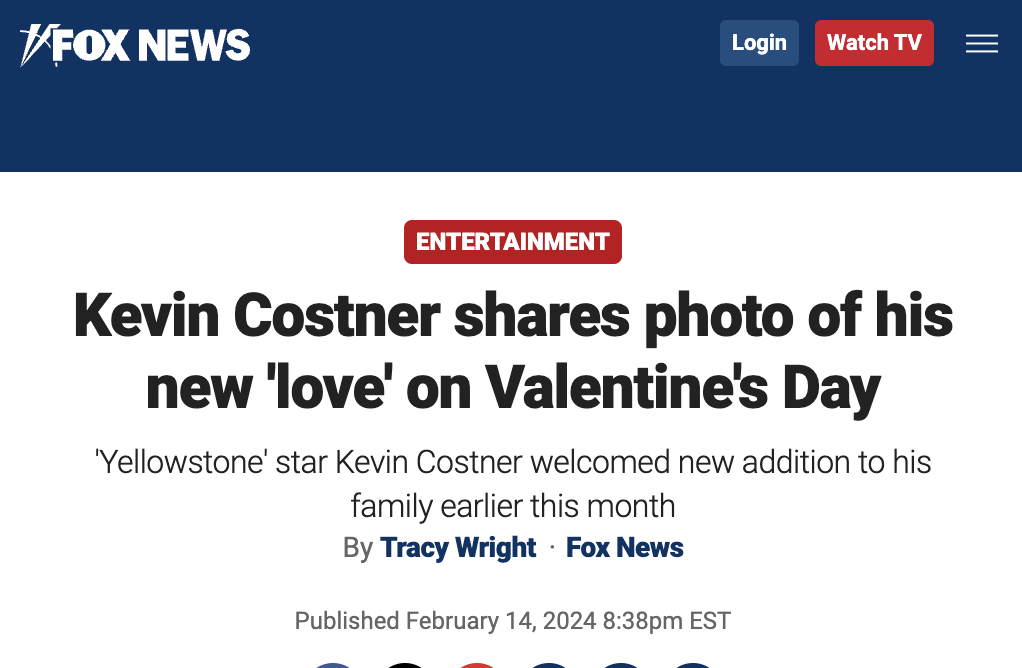
Task: Click the Kevin Costner article headline
Action: 512,350
